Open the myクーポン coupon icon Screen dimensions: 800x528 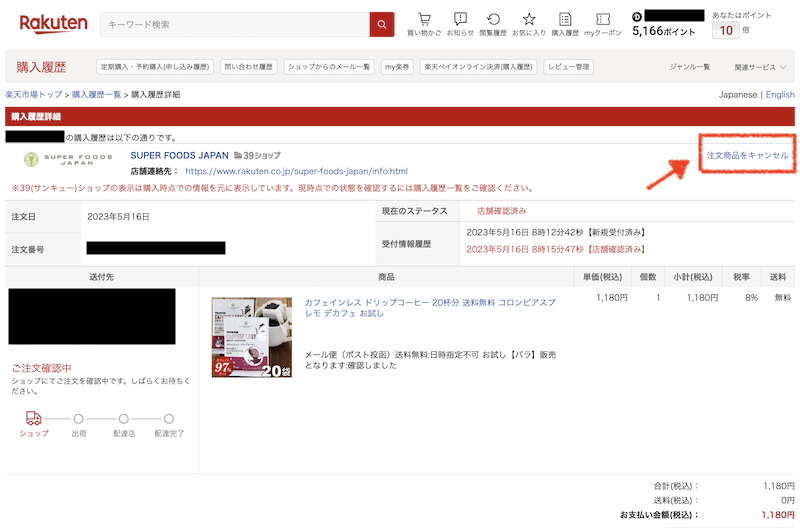coord(603,24)
